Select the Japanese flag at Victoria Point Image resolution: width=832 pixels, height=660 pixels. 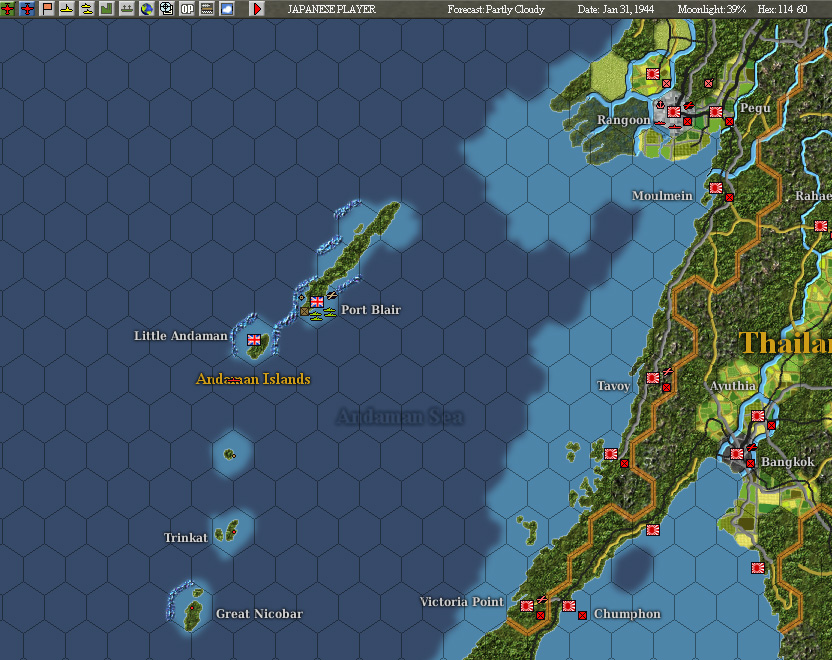(x=527, y=606)
